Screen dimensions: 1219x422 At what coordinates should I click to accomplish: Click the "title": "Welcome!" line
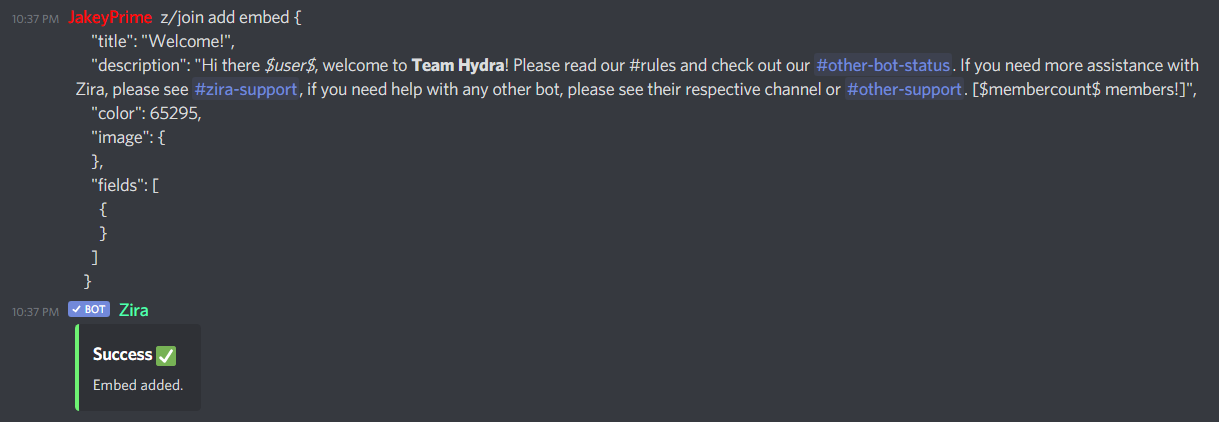pyautogui.click(x=162, y=42)
